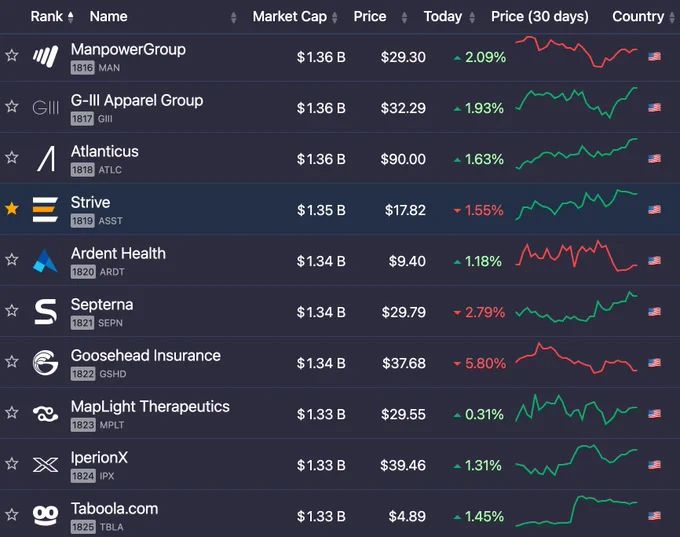Image resolution: width=680 pixels, height=537 pixels.
Task: Click the Goosehead Insurance logo
Action: tap(46, 363)
